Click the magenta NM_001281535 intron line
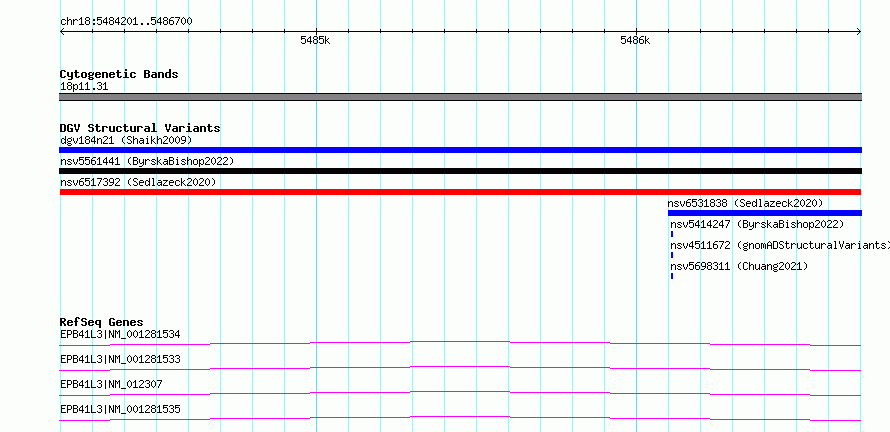 tap(460, 418)
